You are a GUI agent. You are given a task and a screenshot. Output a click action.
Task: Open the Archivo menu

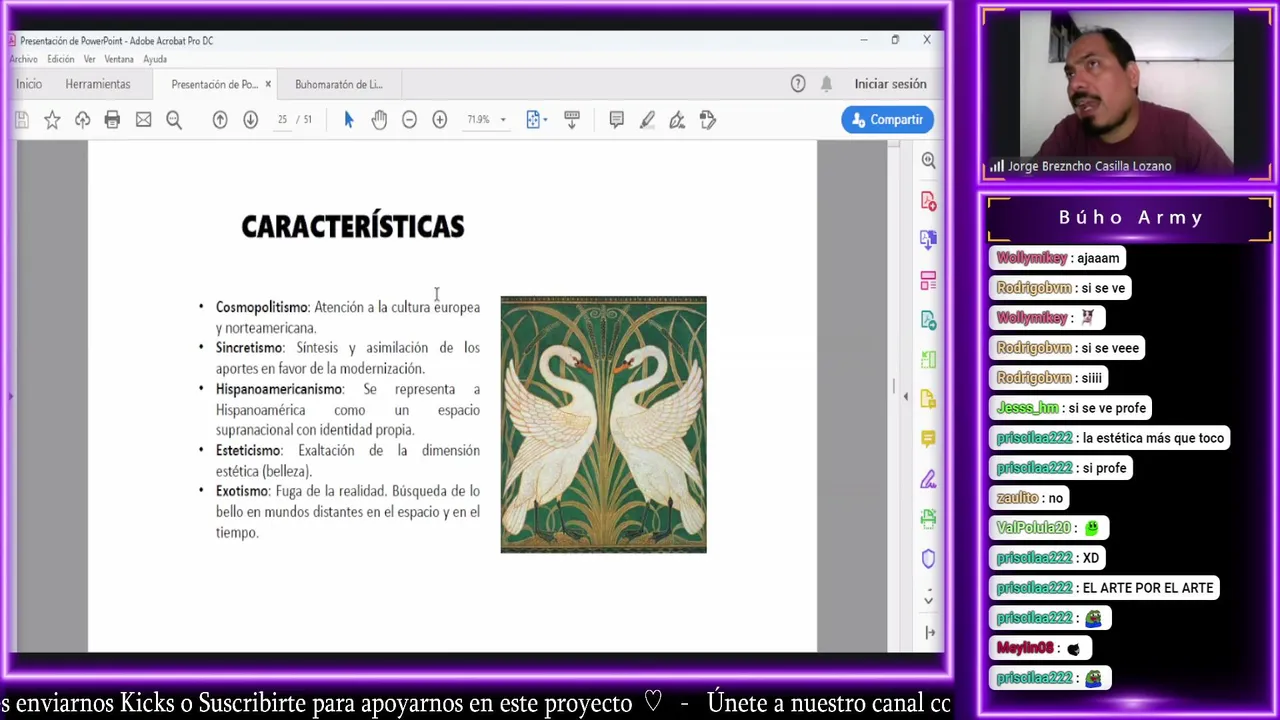click(23, 60)
